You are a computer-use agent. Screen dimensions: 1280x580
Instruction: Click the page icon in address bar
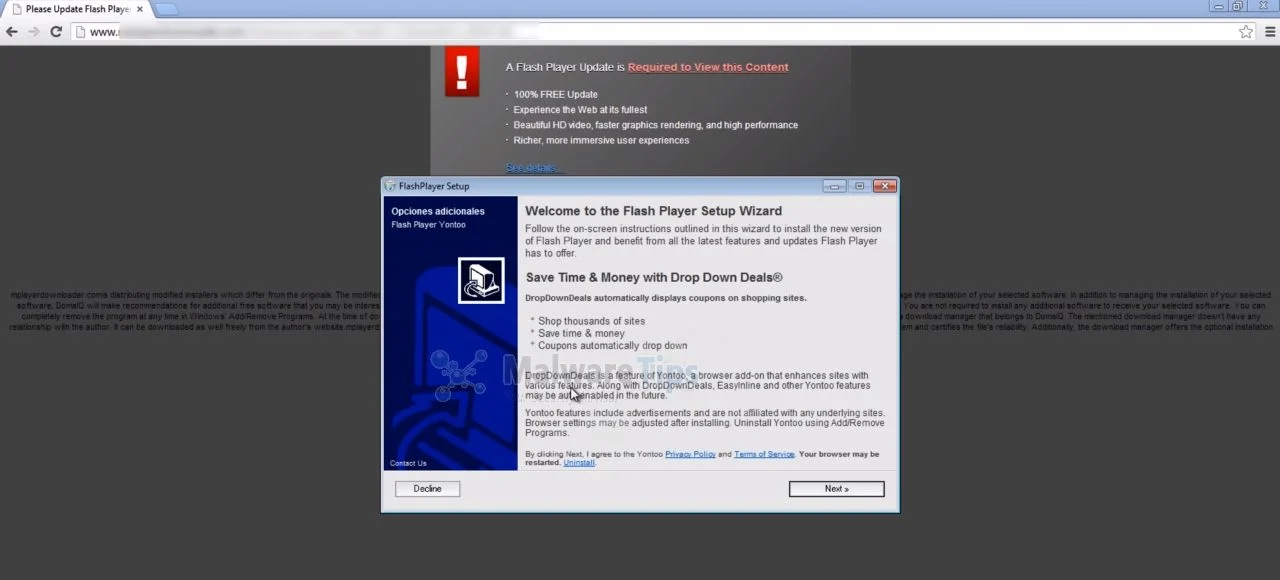click(79, 32)
